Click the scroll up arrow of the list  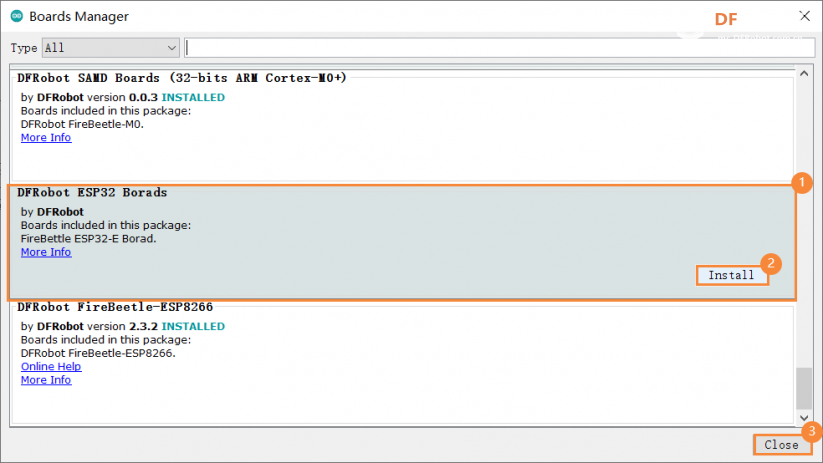(804, 74)
